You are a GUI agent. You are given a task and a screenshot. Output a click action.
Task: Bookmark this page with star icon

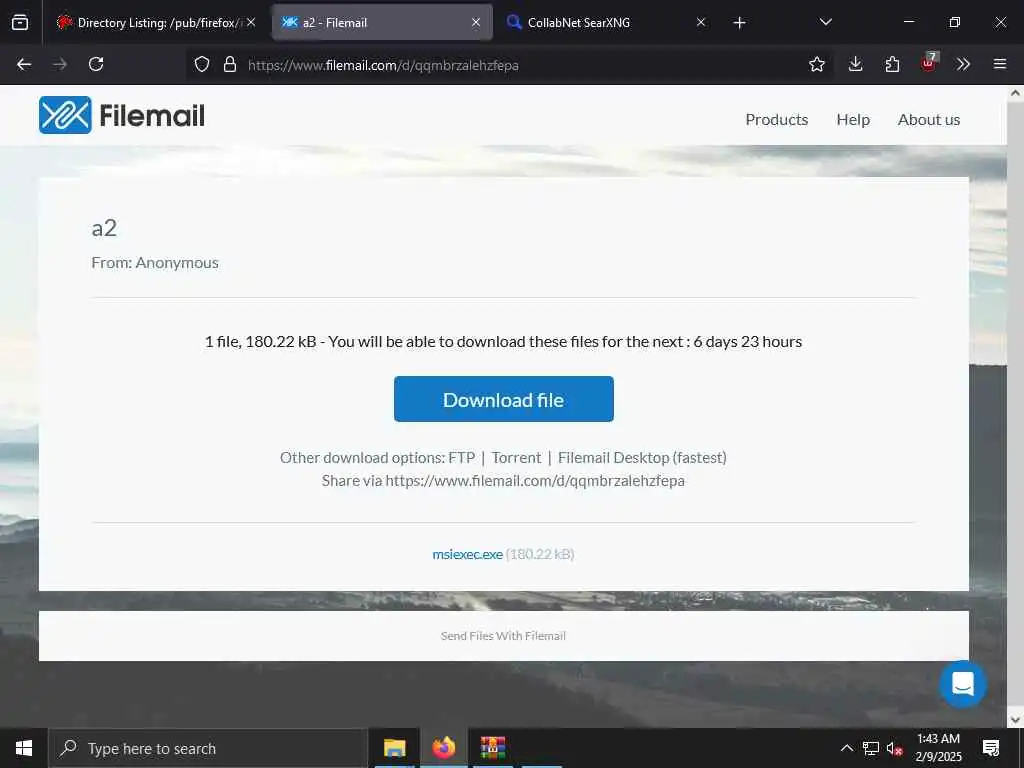(816, 64)
